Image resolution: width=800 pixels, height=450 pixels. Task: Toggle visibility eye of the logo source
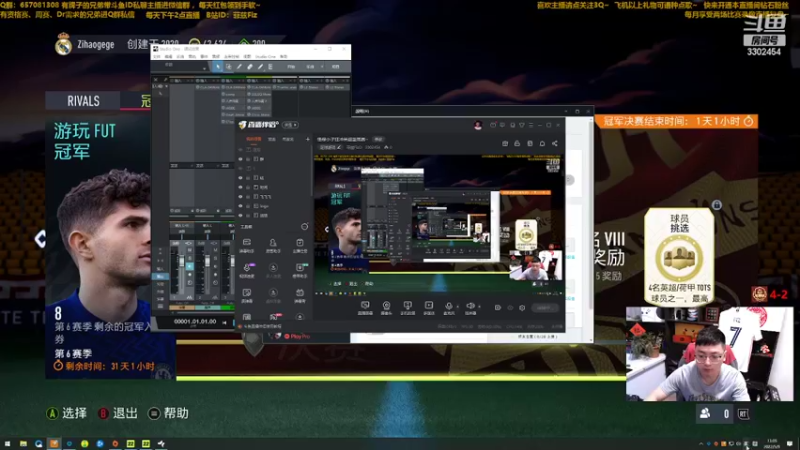240,206
